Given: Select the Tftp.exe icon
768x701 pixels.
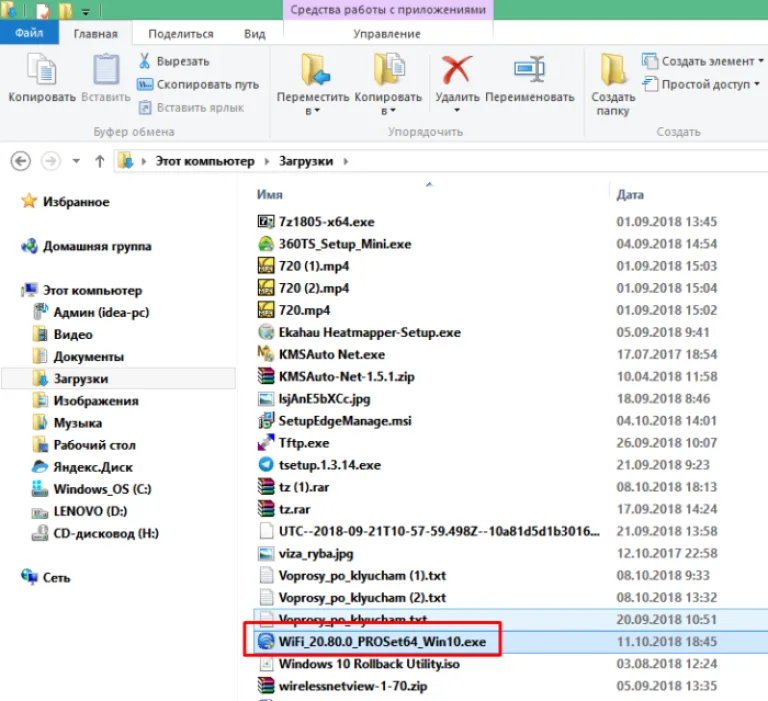Looking at the screenshot, I should click(265, 443).
